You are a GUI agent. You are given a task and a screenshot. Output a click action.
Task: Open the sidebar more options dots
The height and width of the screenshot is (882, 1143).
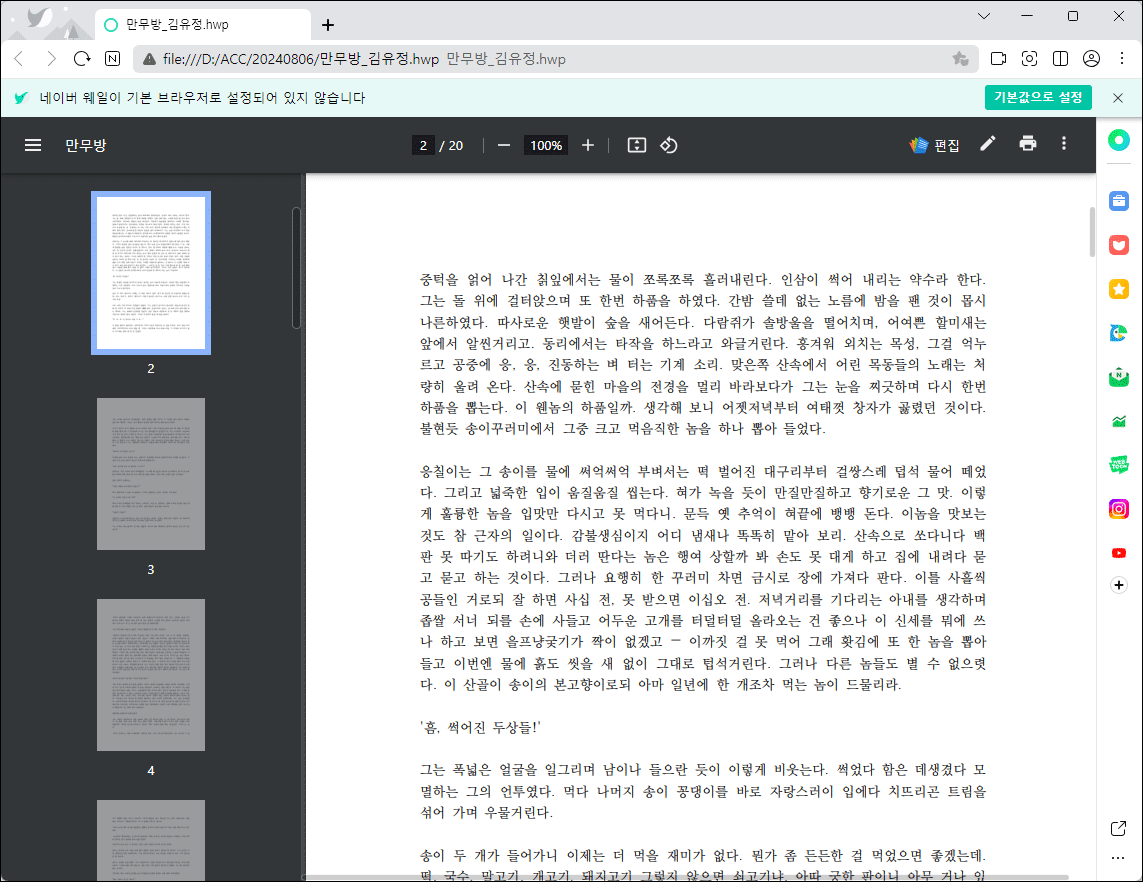[1118, 858]
